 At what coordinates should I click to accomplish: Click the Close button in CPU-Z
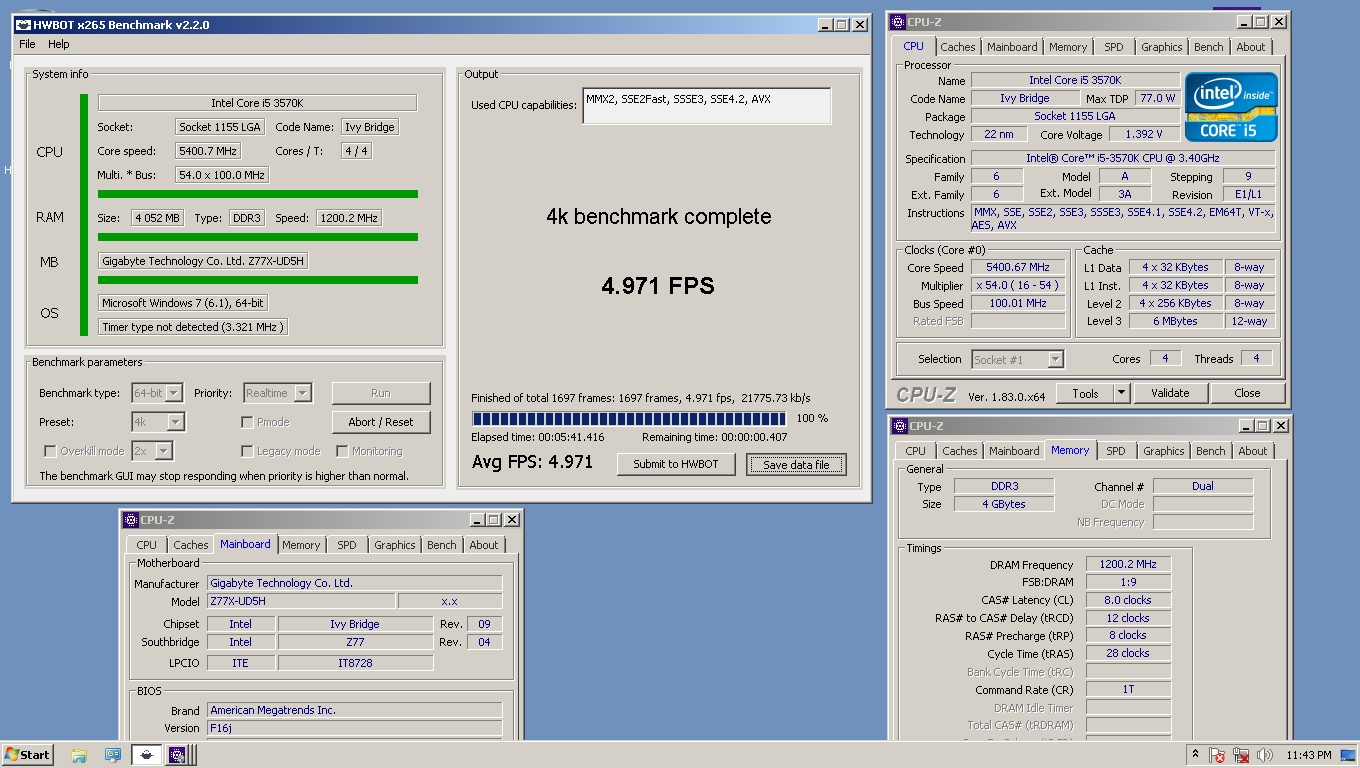coord(1247,394)
